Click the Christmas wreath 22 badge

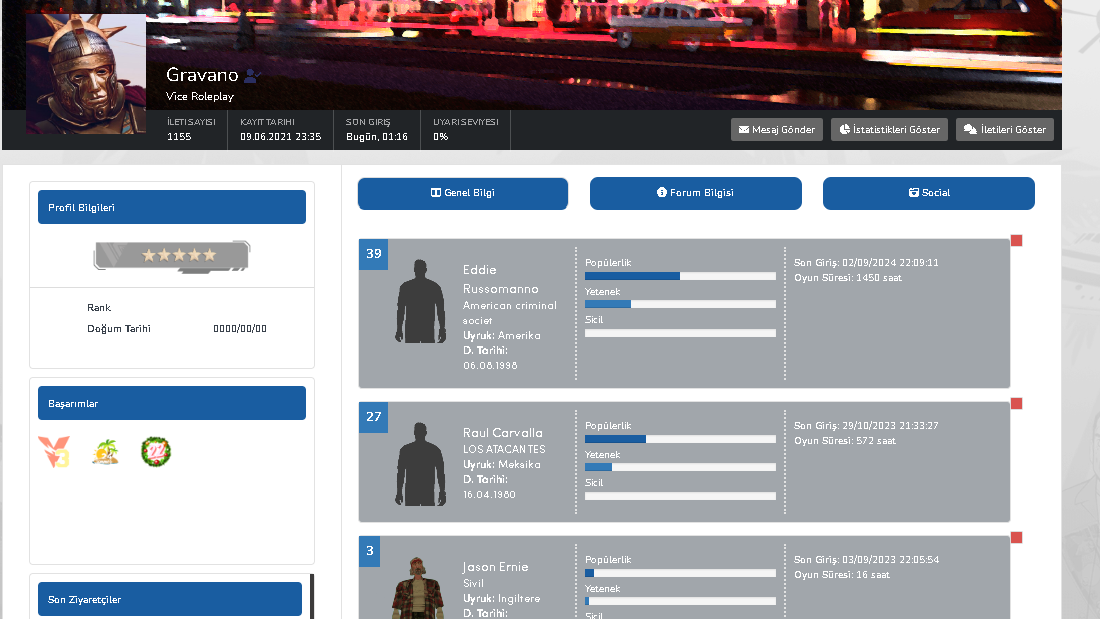(x=156, y=451)
